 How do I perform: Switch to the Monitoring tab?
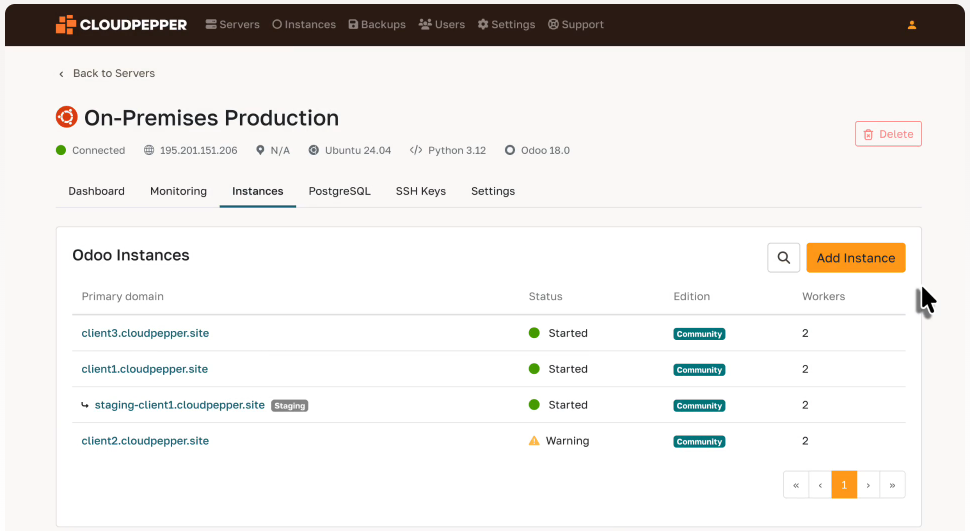[x=178, y=191]
